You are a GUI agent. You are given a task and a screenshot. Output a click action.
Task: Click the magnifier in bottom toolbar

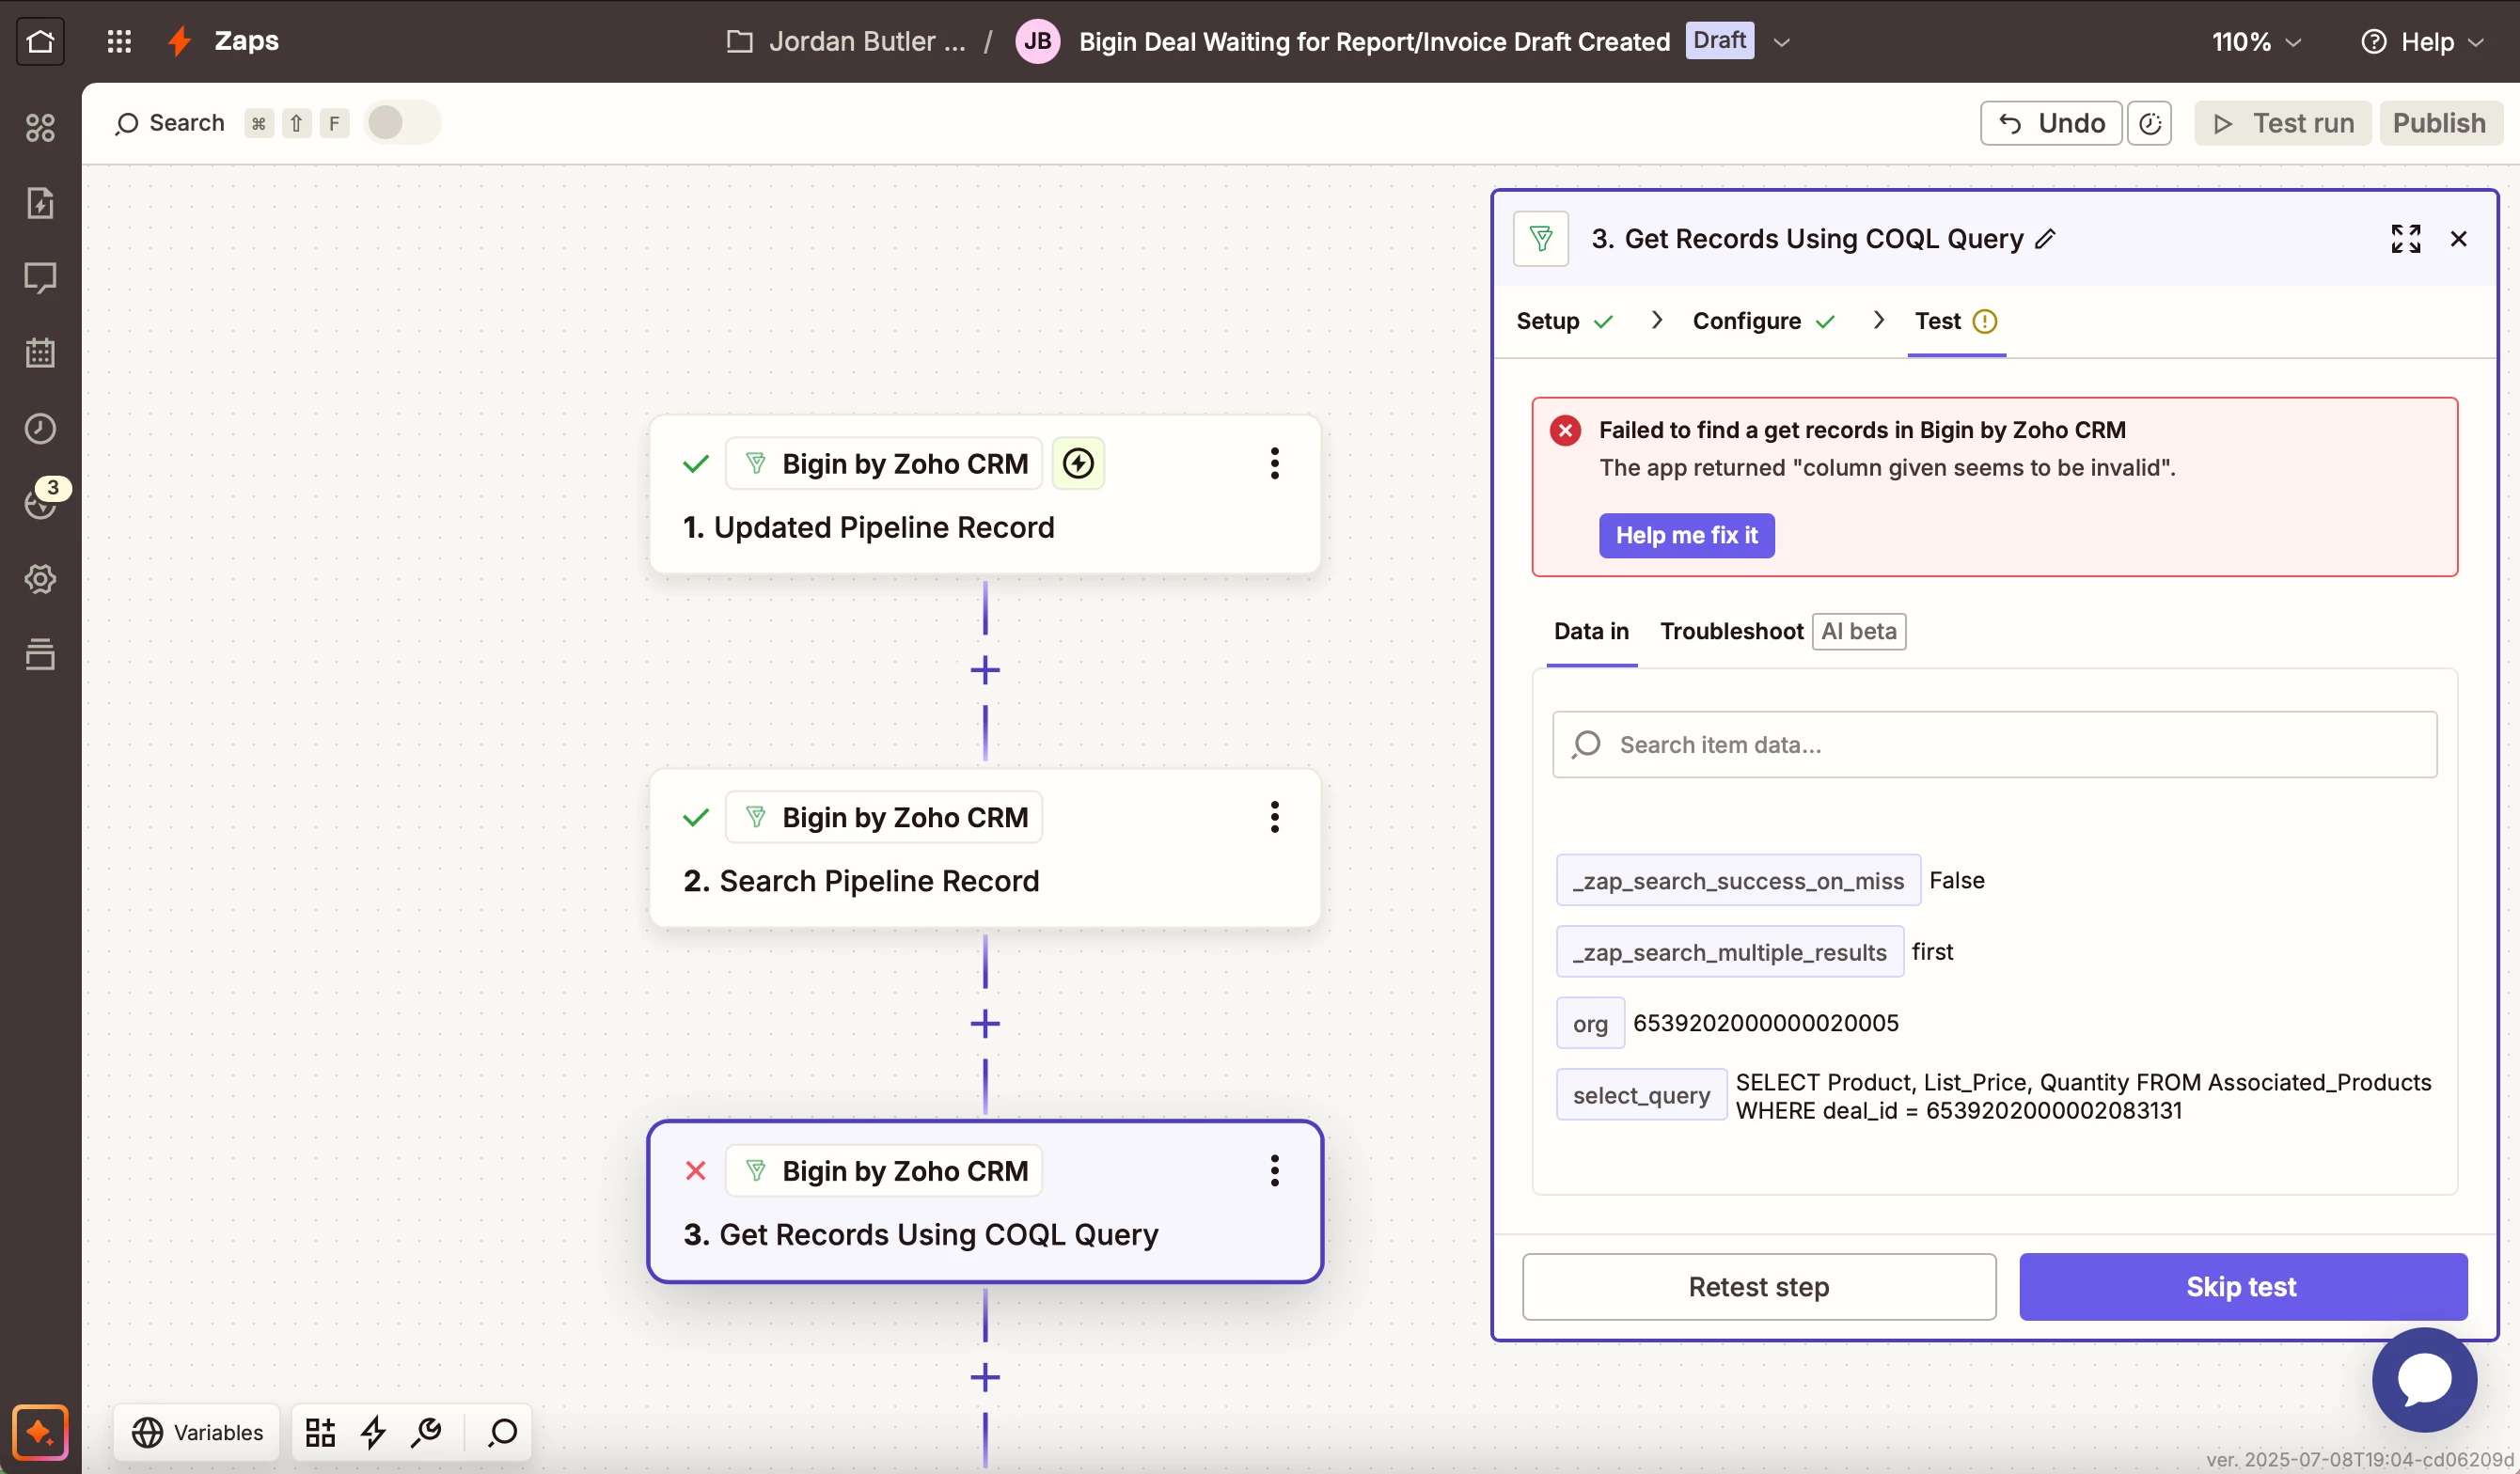pos(502,1432)
